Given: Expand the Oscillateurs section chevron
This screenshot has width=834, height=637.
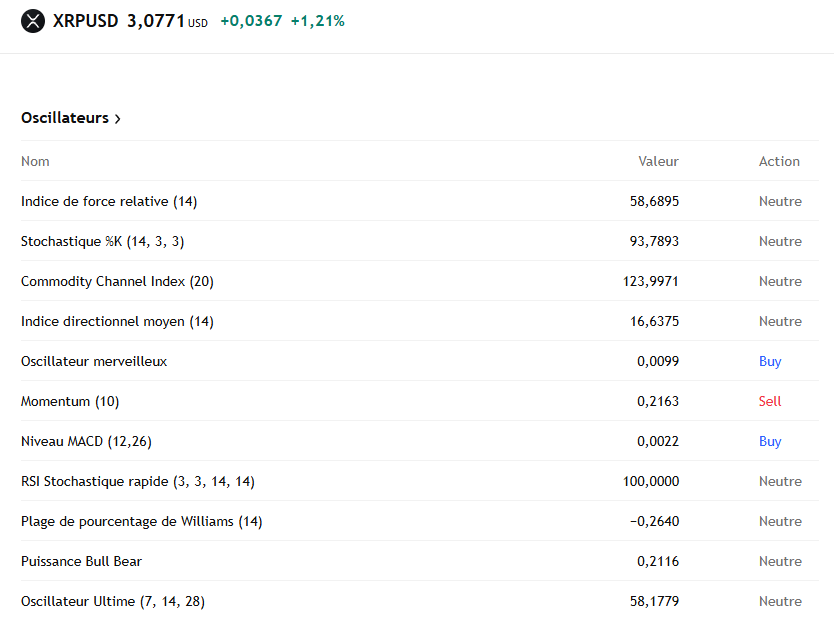Looking at the screenshot, I should (118, 119).
